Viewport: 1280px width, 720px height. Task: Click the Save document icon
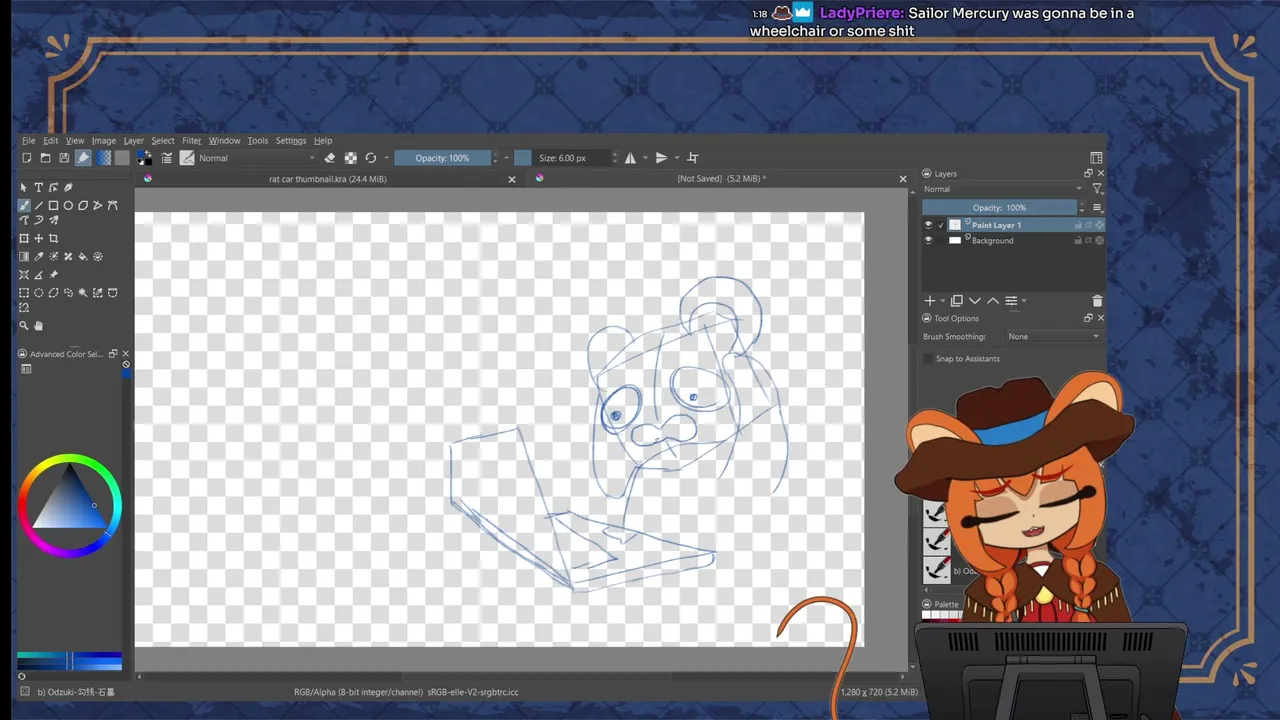click(x=64, y=158)
